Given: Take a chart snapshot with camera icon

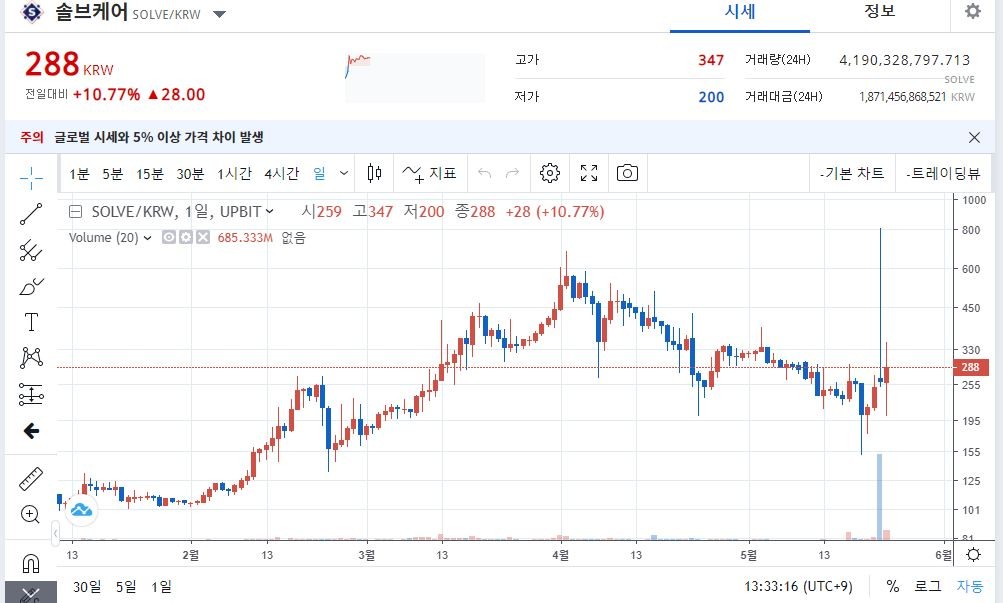Looking at the screenshot, I should click(x=627, y=173).
